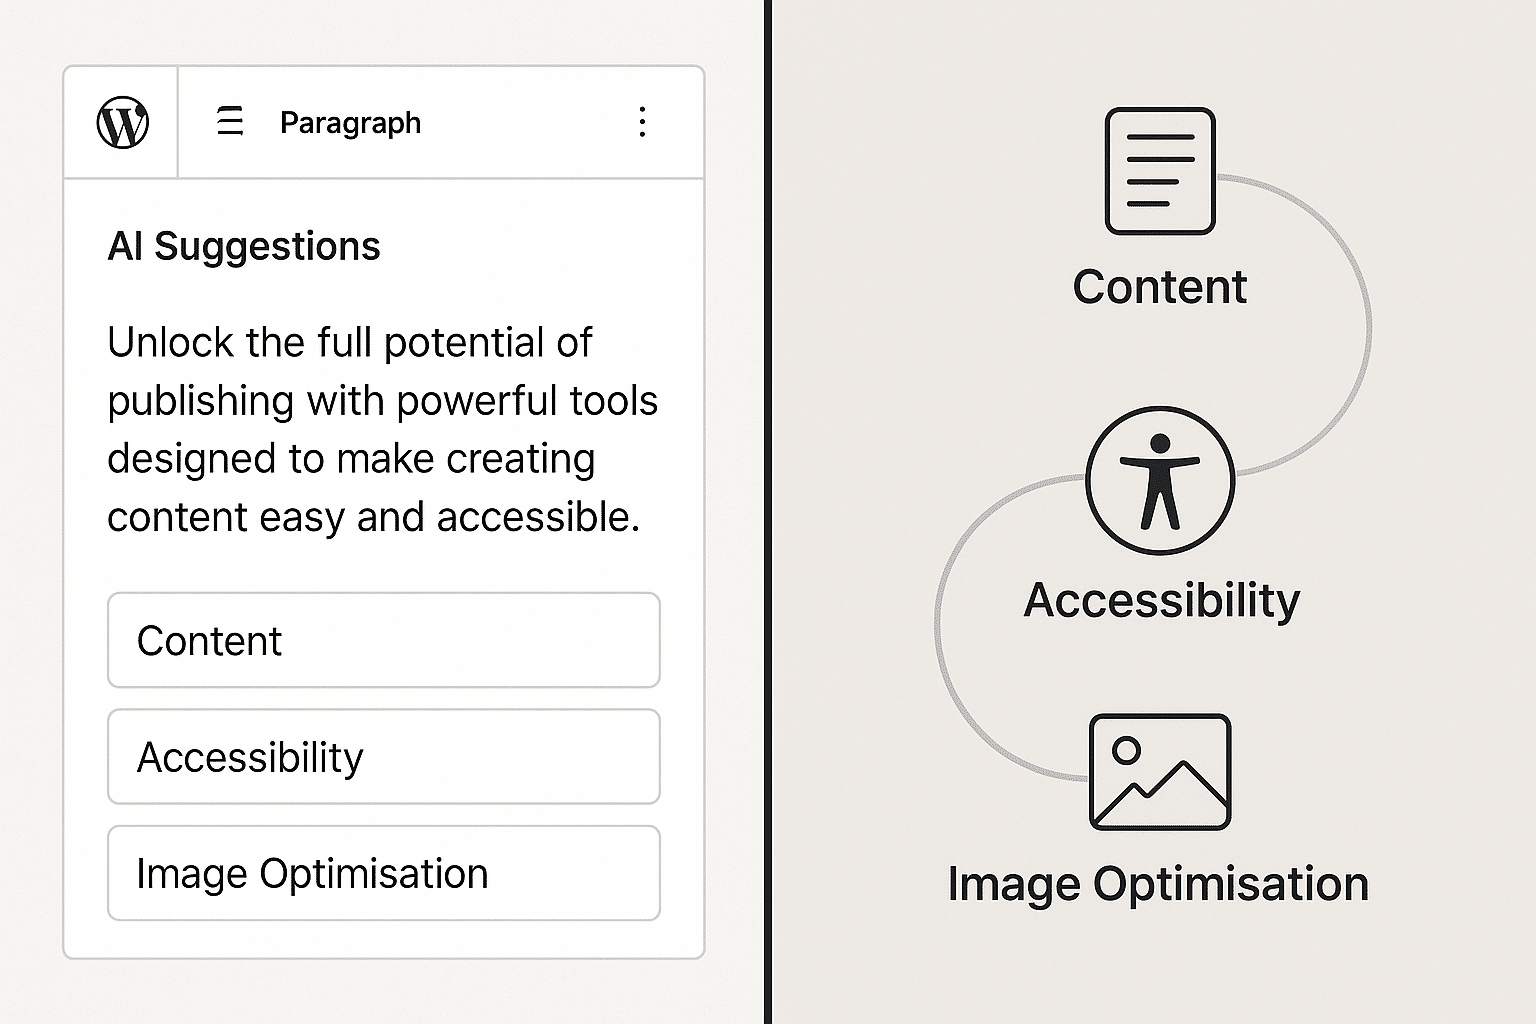Click the suggested paragraph text
The height and width of the screenshot is (1024, 1536).
point(383,430)
